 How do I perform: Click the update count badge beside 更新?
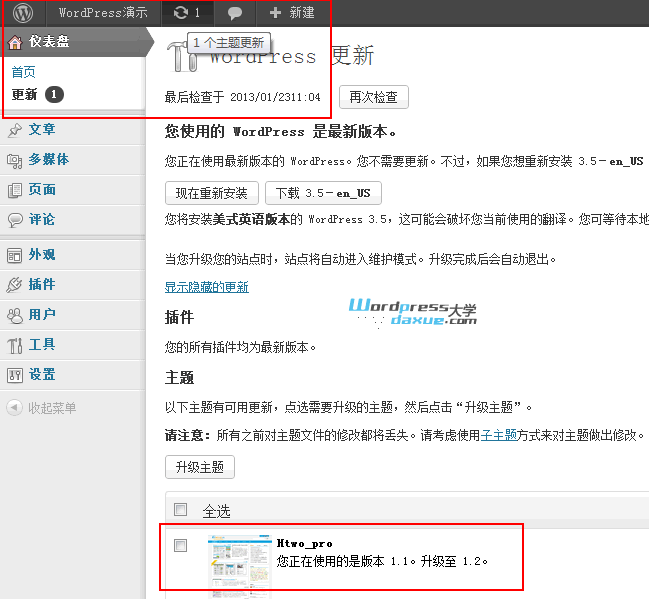coord(54,95)
